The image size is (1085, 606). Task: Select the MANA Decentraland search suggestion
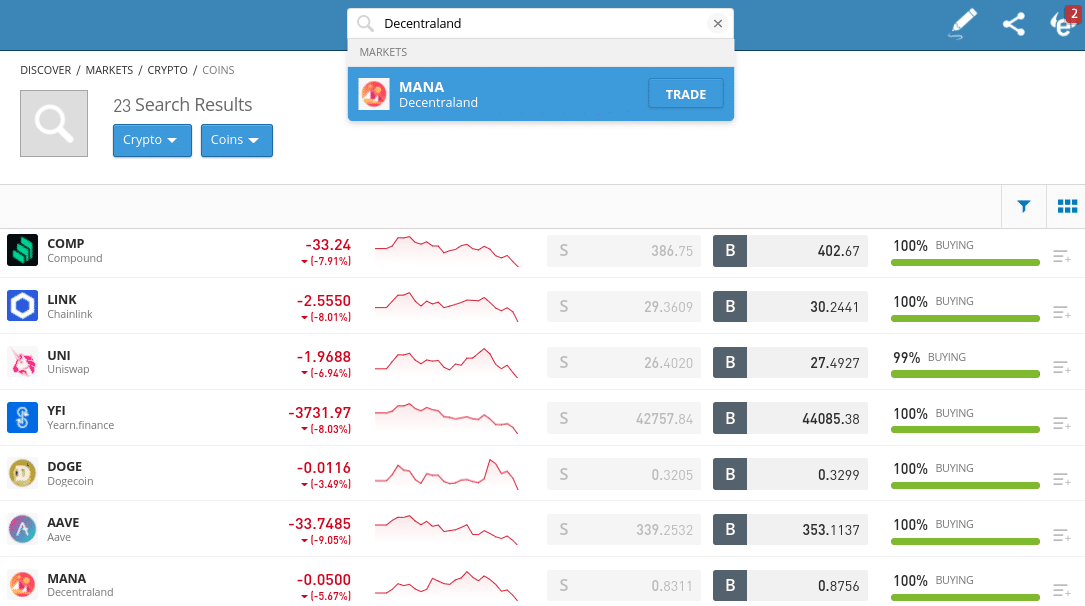[x=540, y=94]
